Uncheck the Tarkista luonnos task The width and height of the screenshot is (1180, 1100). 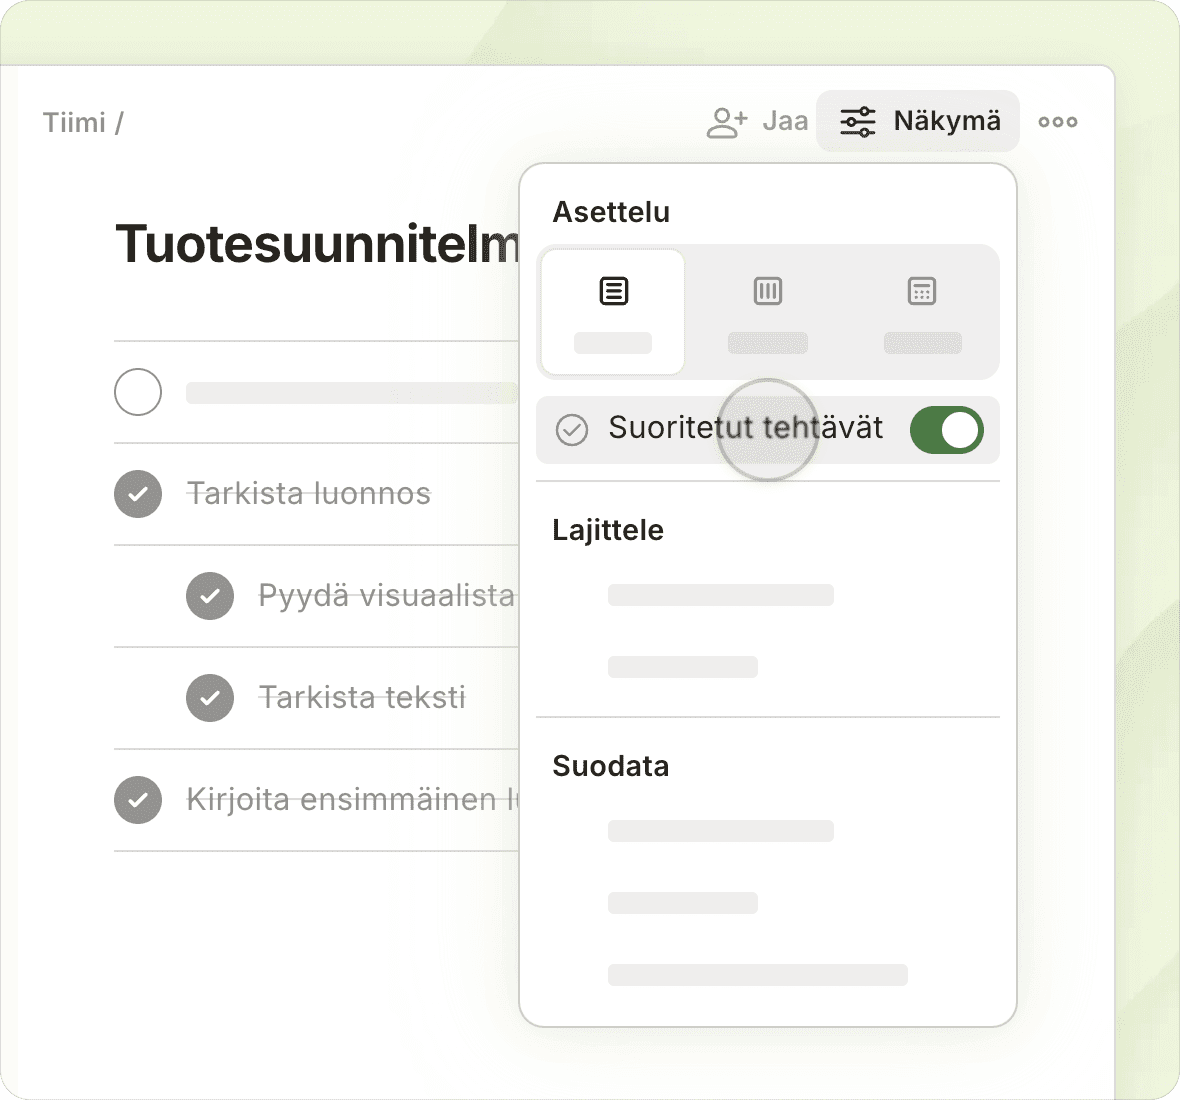click(x=138, y=494)
